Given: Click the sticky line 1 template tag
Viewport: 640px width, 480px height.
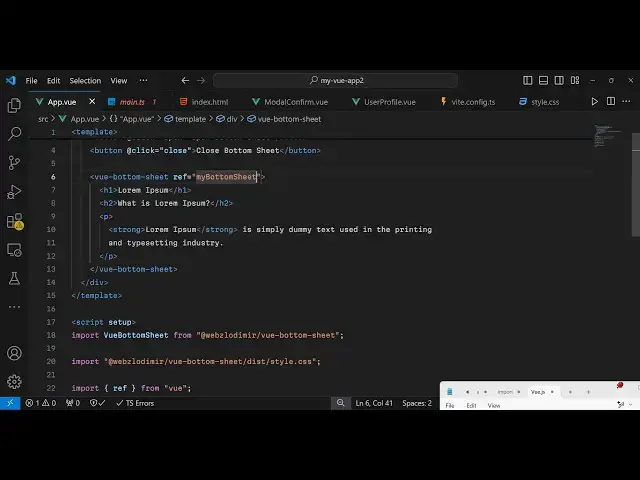Looking at the screenshot, I should tap(94, 132).
